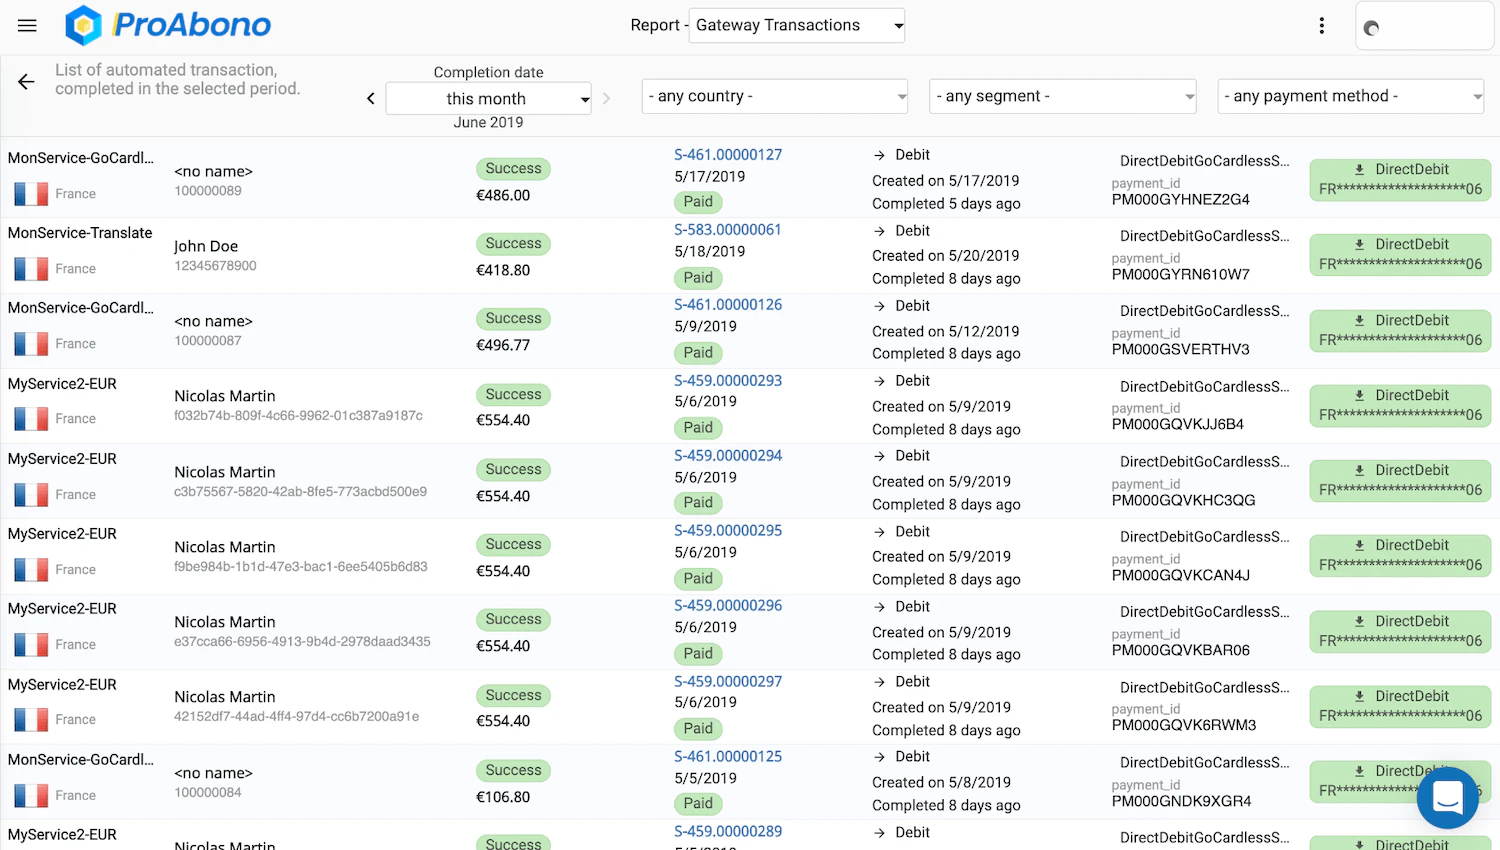Open invoice link S-459.00000295

click(x=728, y=531)
